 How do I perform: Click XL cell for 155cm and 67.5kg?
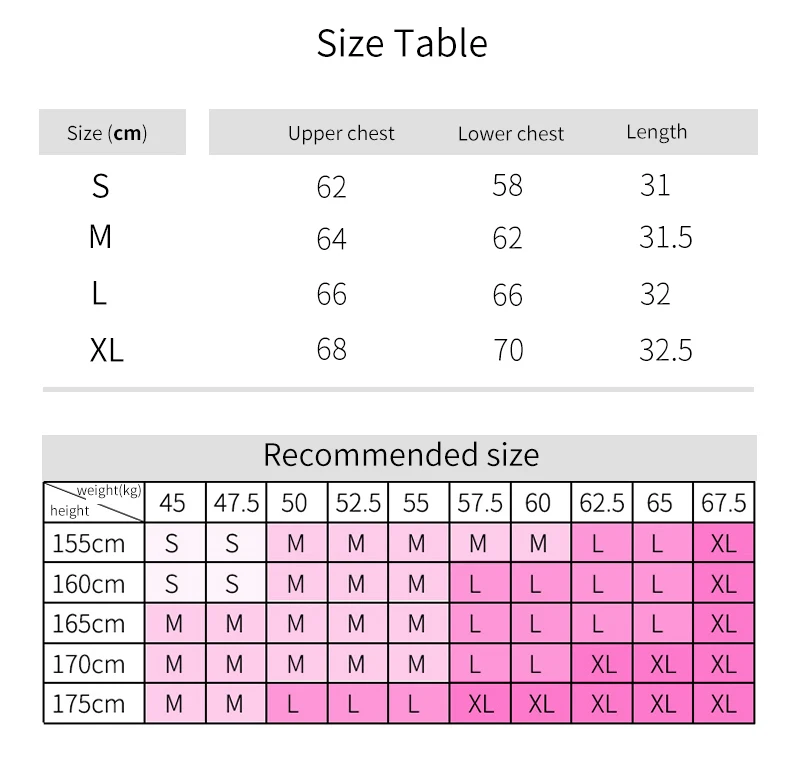coord(723,543)
